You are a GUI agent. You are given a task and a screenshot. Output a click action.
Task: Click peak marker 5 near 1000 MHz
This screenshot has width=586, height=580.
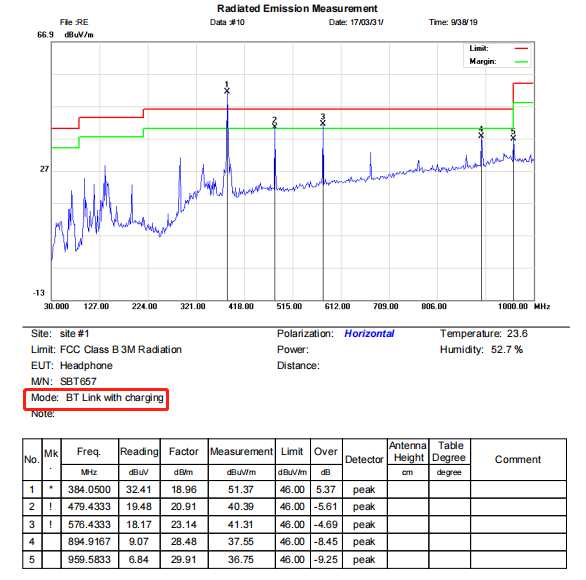513,138
